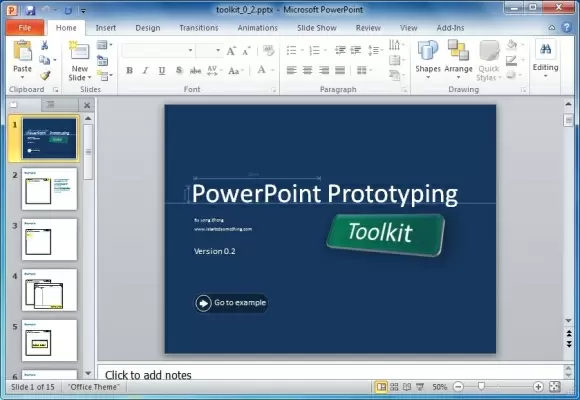Click Zoom Out minus button
Image resolution: width=580 pixels, height=400 pixels.
pyautogui.click(x=458, y=387)
